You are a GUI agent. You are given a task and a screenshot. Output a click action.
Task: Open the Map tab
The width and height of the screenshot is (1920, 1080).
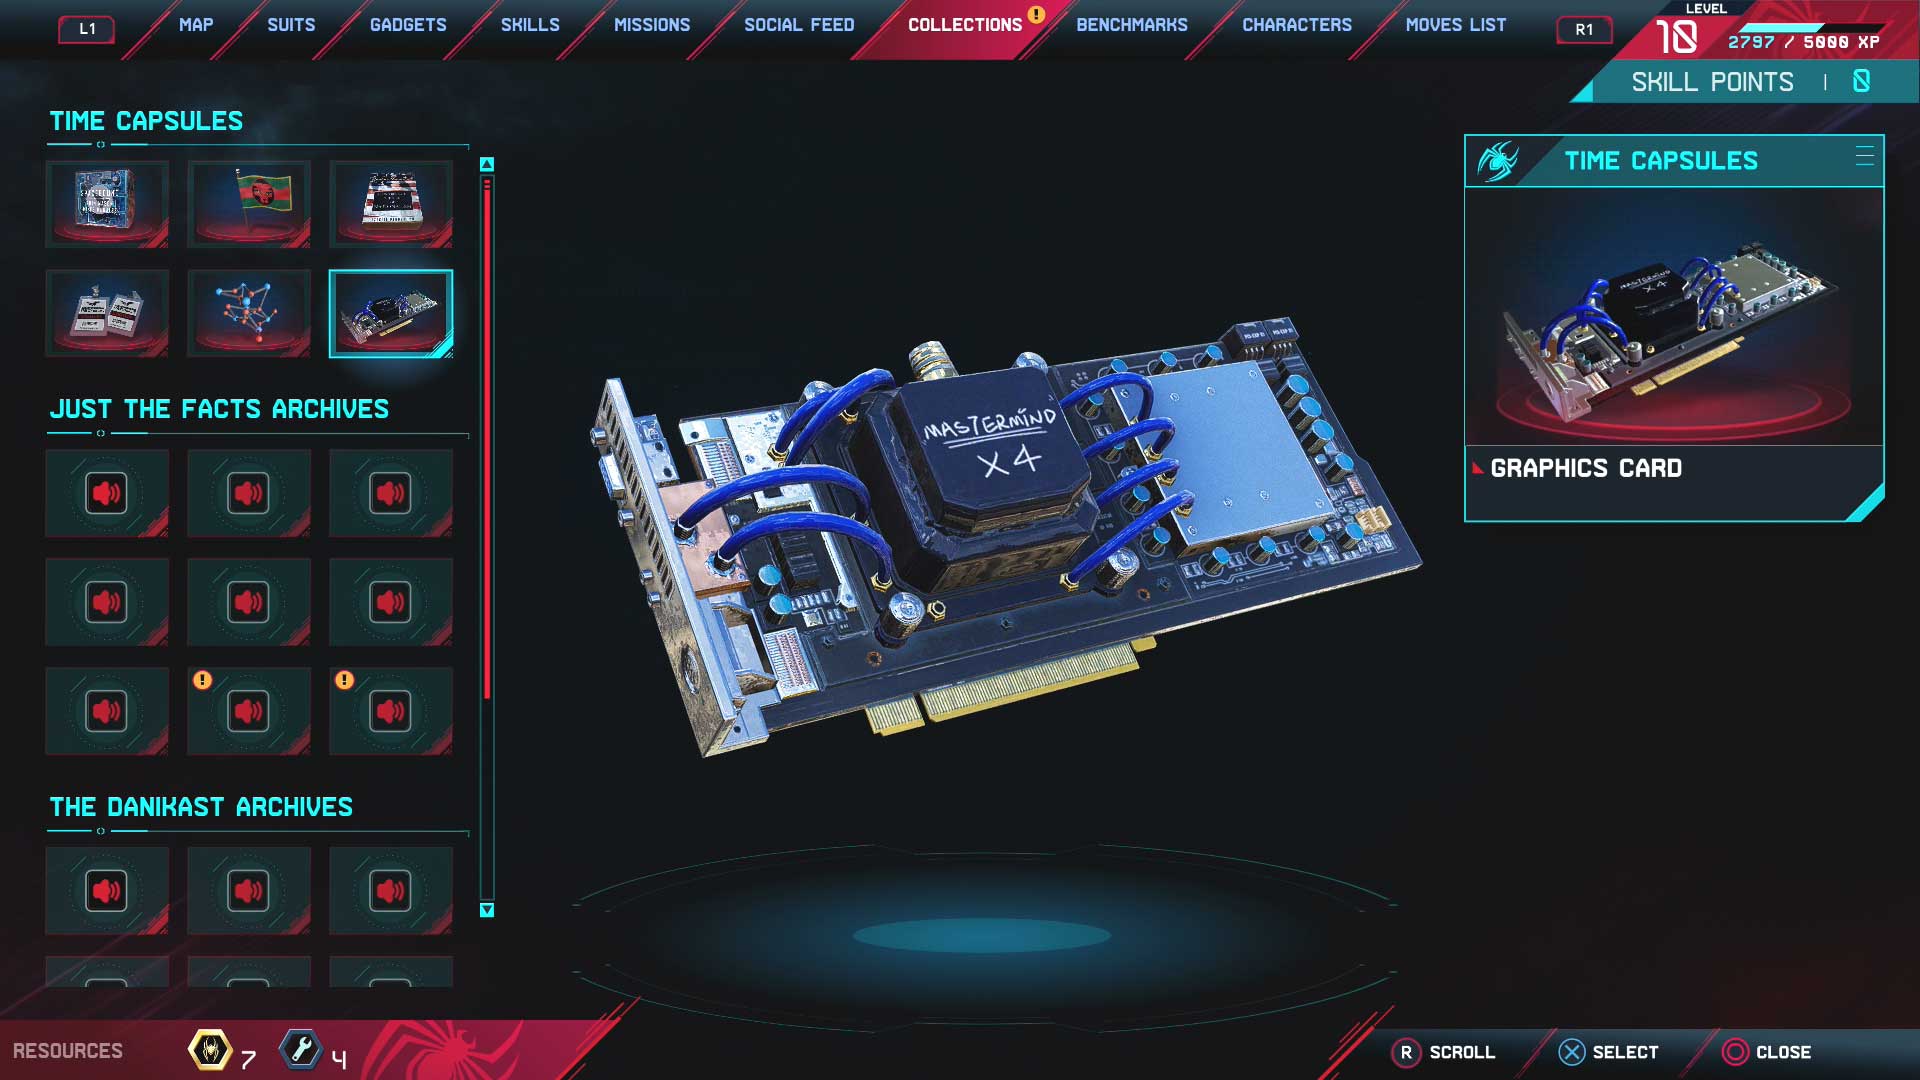tap(196, 25)
